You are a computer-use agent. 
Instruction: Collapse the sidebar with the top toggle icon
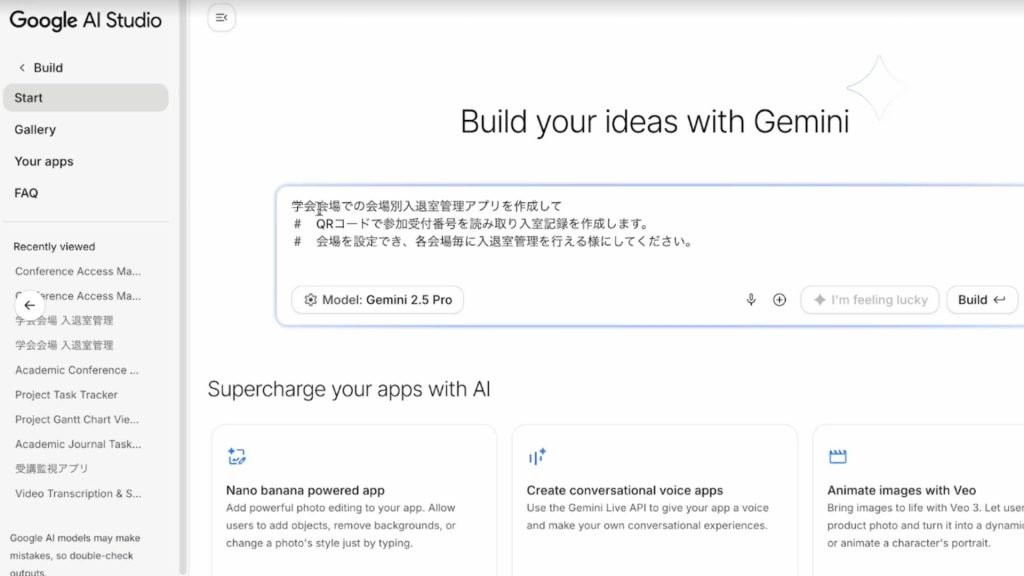tap(221, 17)
